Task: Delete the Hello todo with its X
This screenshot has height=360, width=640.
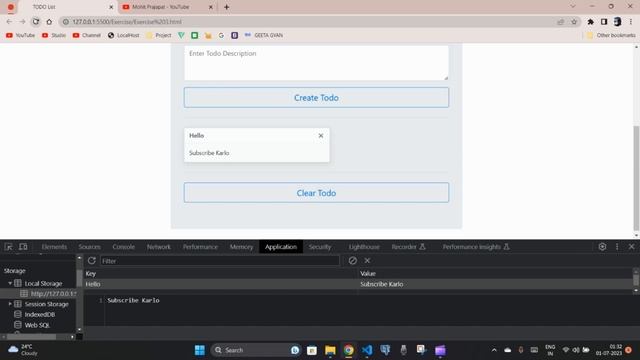Action: 321,136
